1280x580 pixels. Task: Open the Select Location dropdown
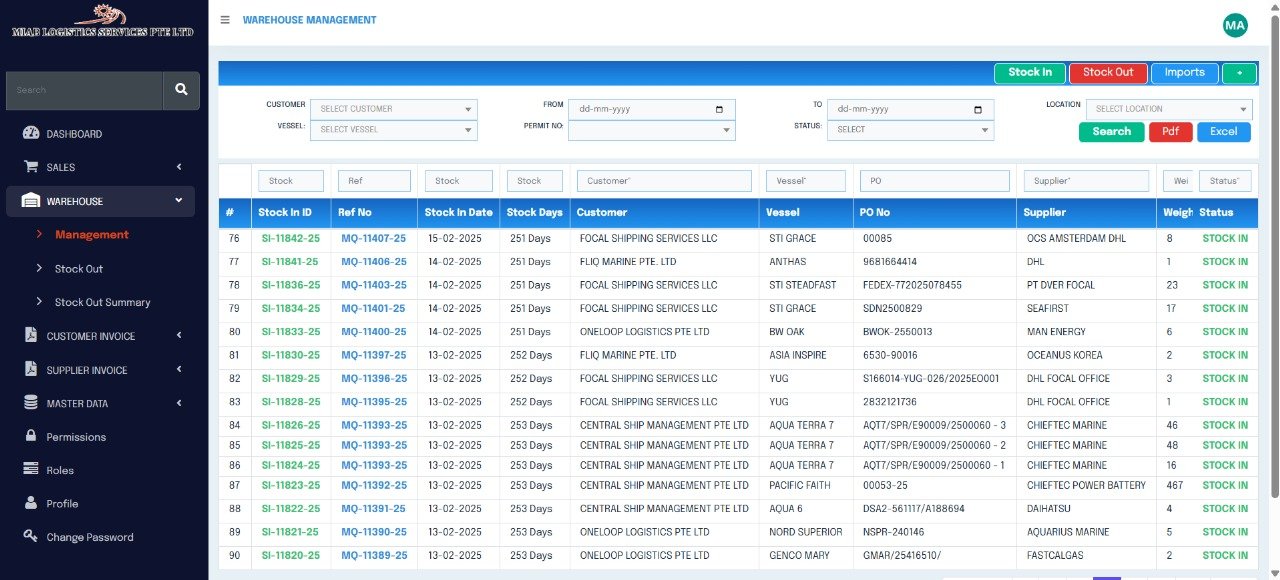(x=1169, y=109)
